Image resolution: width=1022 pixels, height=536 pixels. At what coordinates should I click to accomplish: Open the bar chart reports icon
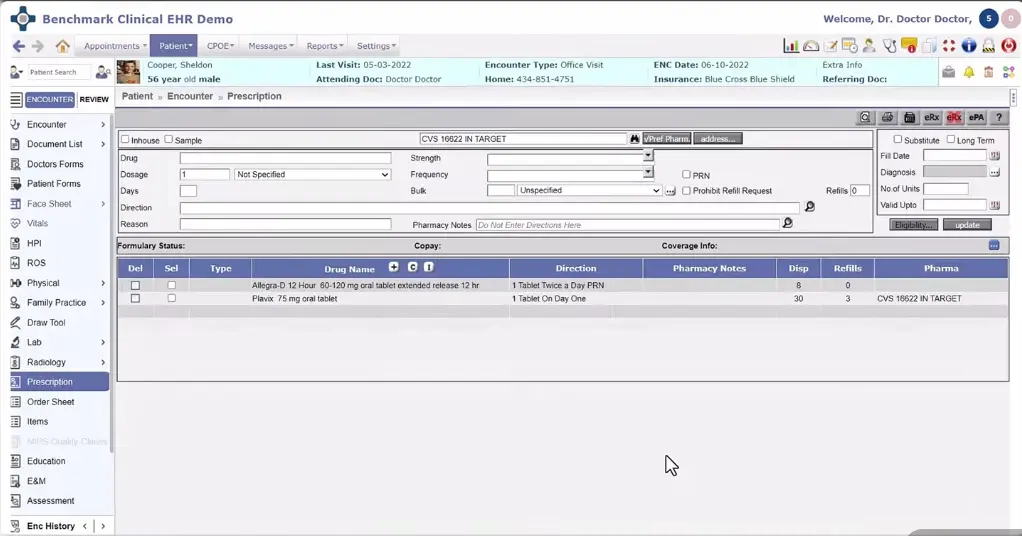pyautogui.click(x=791, y=46)
